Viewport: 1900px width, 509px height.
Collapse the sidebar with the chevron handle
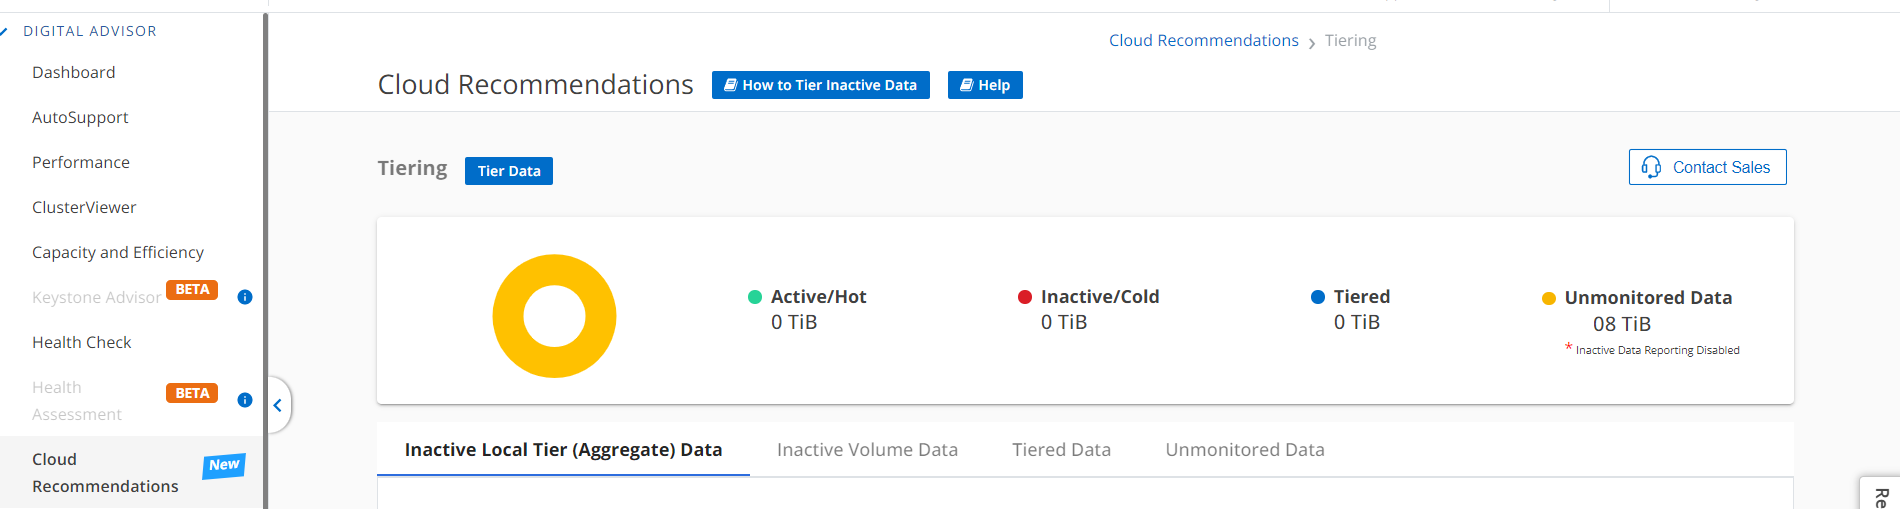278,405
